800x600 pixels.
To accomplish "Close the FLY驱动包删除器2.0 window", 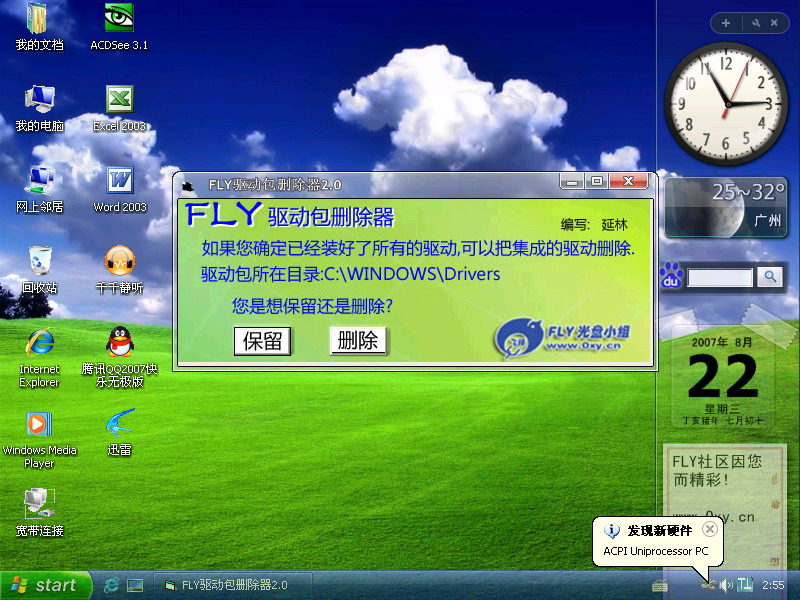I will tap(629, 181).
